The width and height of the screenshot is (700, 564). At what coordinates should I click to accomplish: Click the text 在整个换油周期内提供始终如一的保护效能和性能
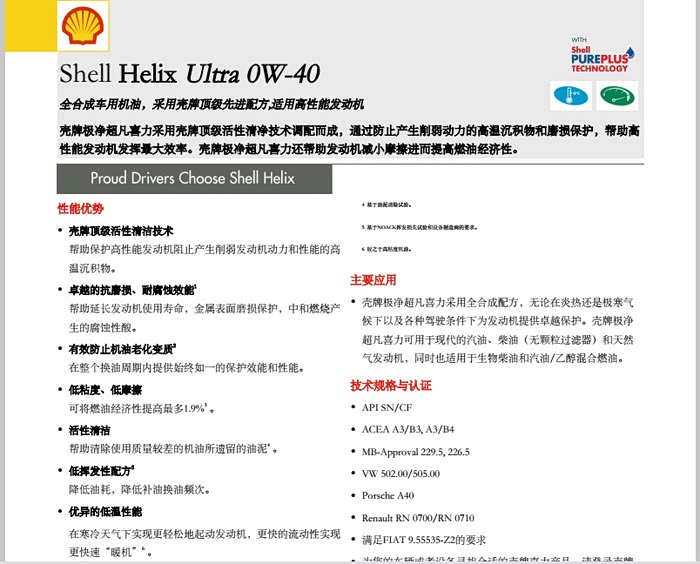pyautogui.click(x=187, y=368)
